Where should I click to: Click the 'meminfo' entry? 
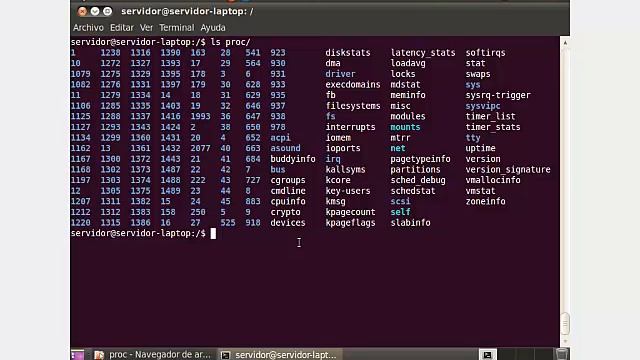(x=408, y=96)
